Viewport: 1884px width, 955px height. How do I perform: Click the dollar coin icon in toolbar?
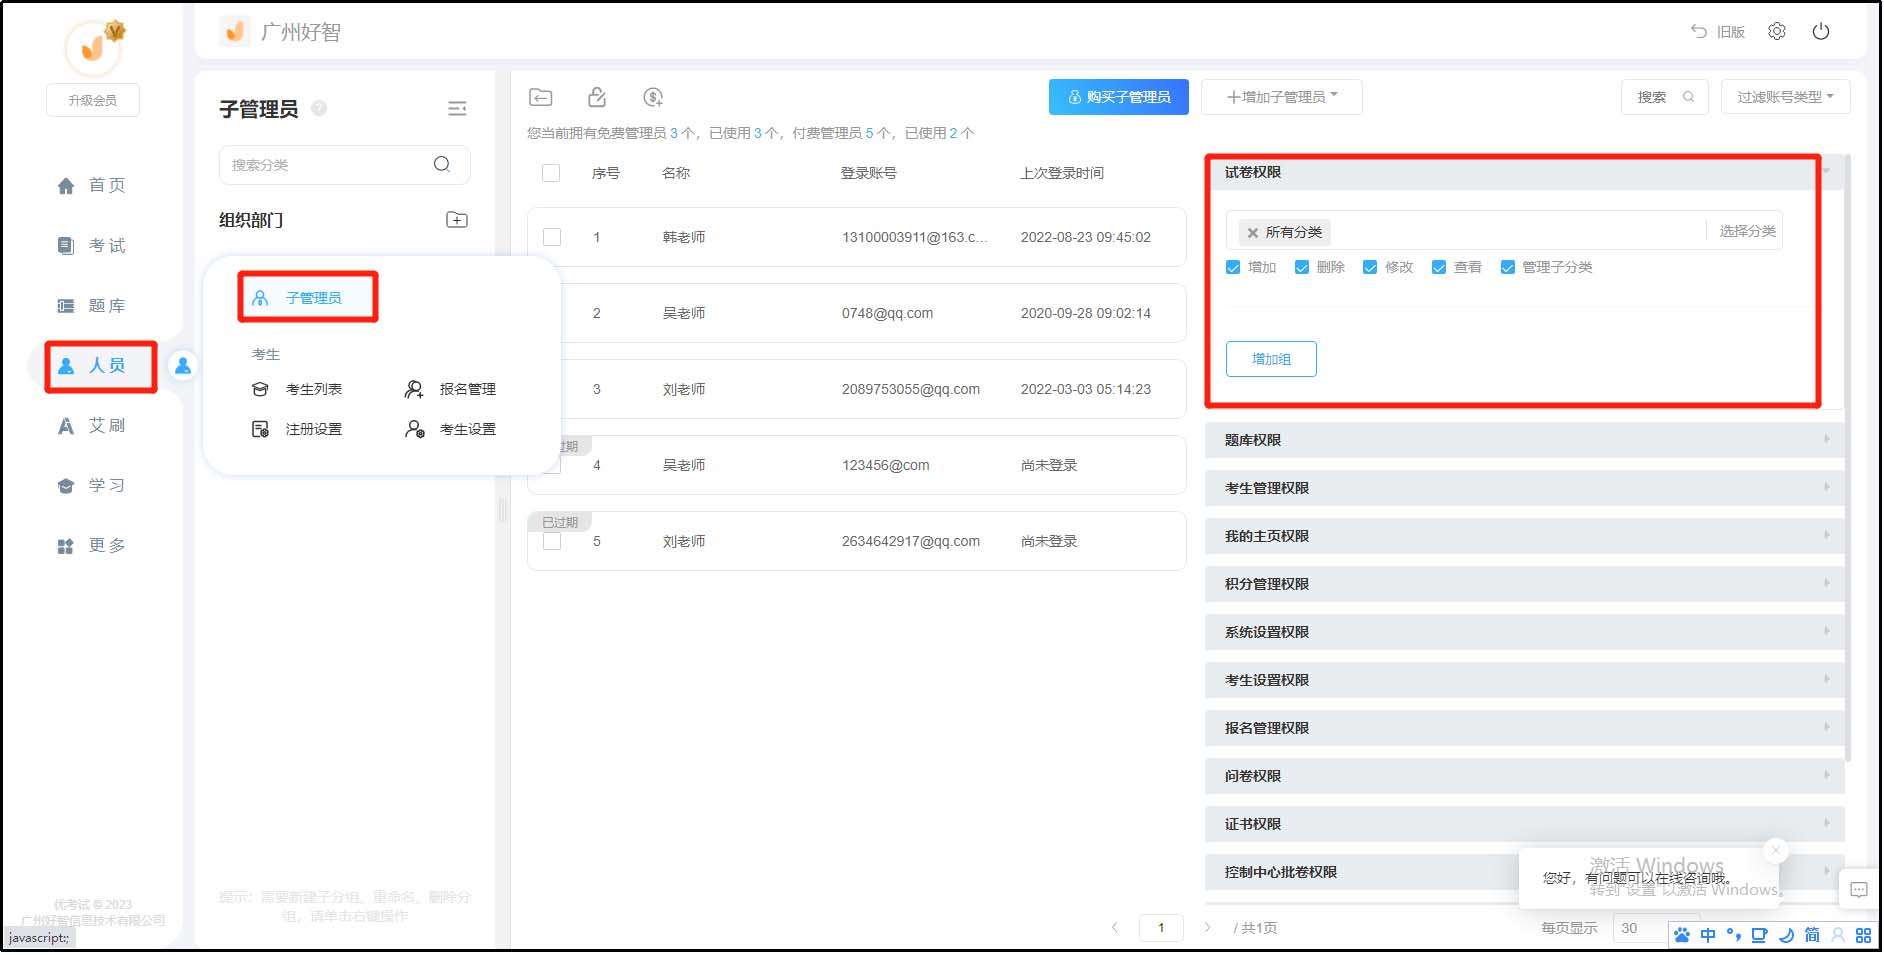(x=653, y=97)
